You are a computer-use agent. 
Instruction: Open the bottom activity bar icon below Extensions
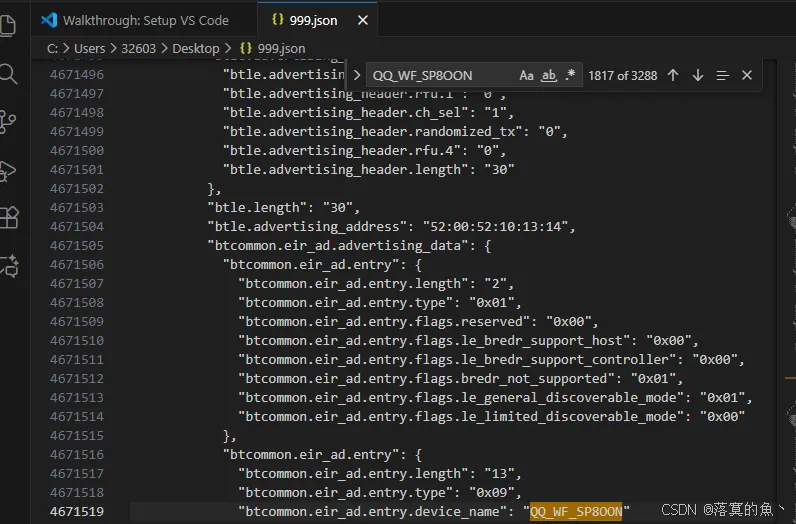coord(9,266)
